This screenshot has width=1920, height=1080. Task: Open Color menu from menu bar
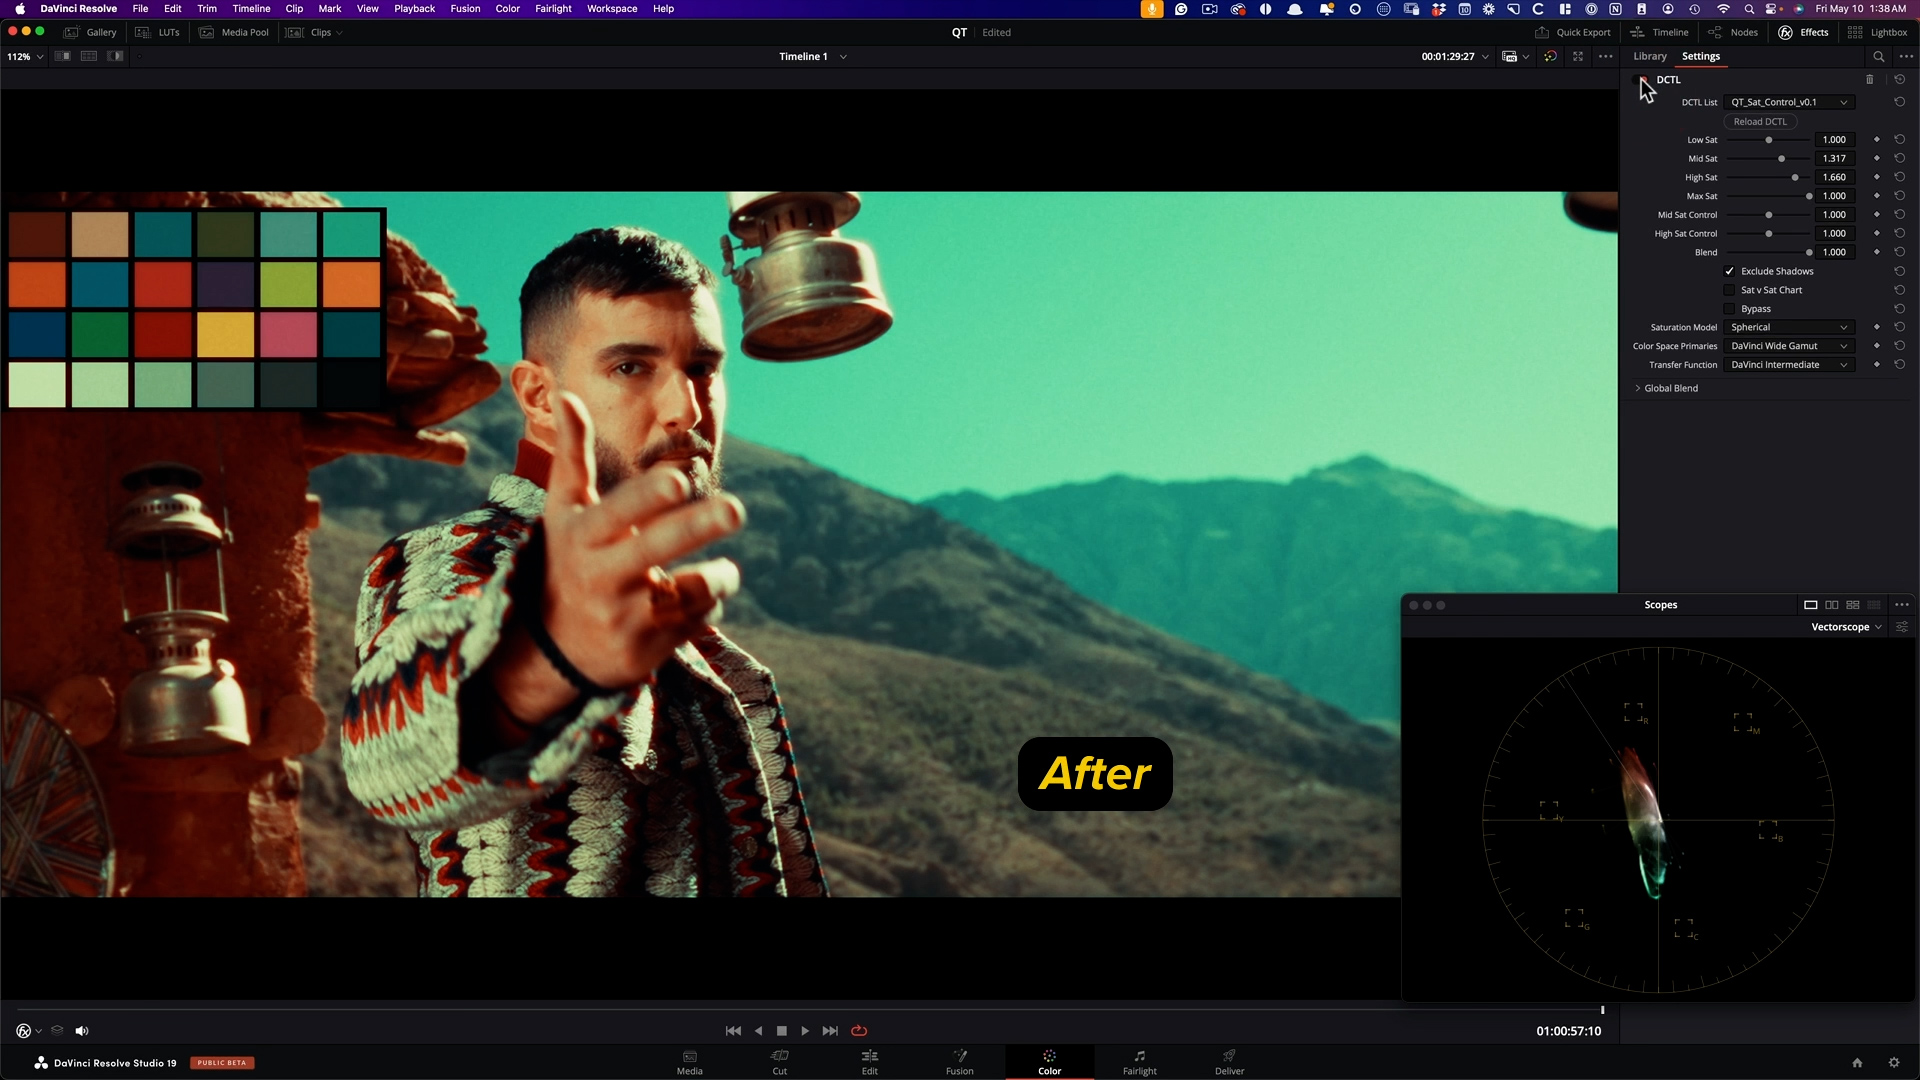pyautogui.click(x=506, y=9)
